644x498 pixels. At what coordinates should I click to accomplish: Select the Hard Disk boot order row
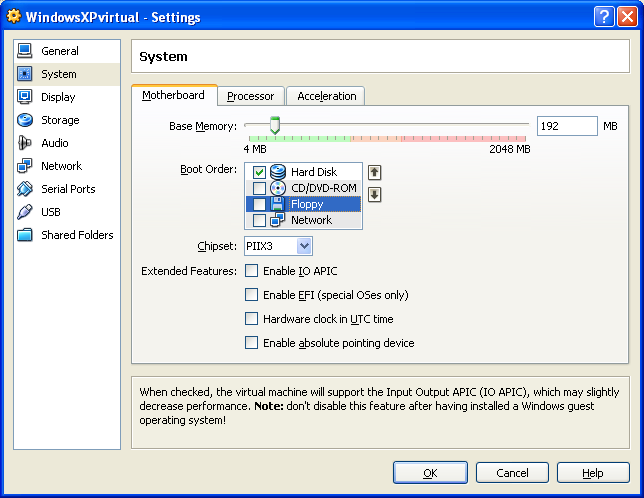(304, 172)
